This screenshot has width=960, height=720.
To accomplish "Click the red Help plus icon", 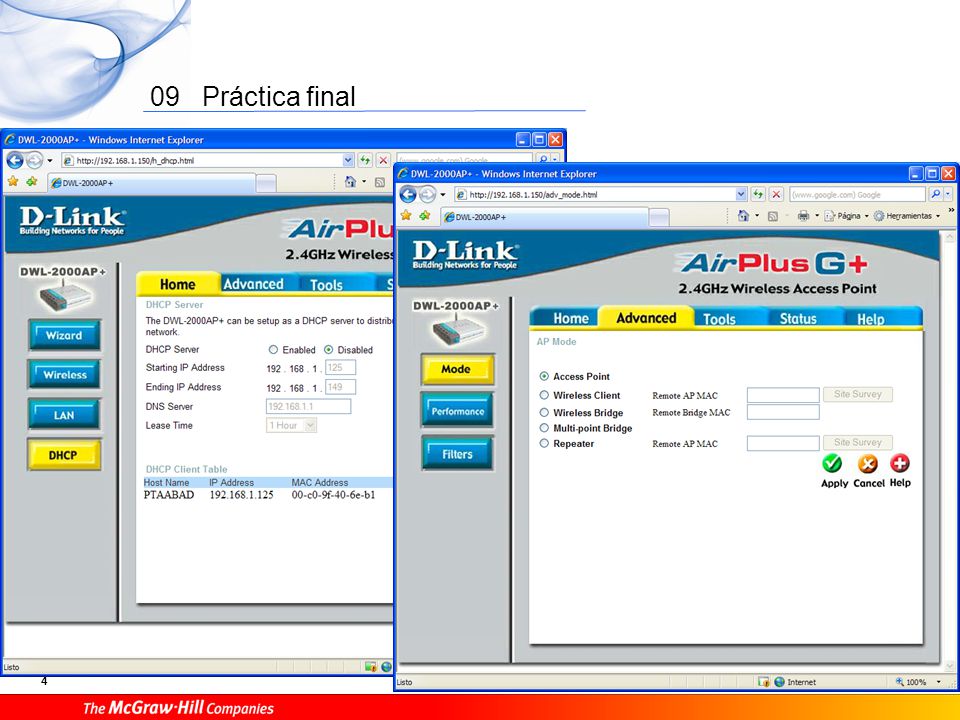I will point(899,463).
